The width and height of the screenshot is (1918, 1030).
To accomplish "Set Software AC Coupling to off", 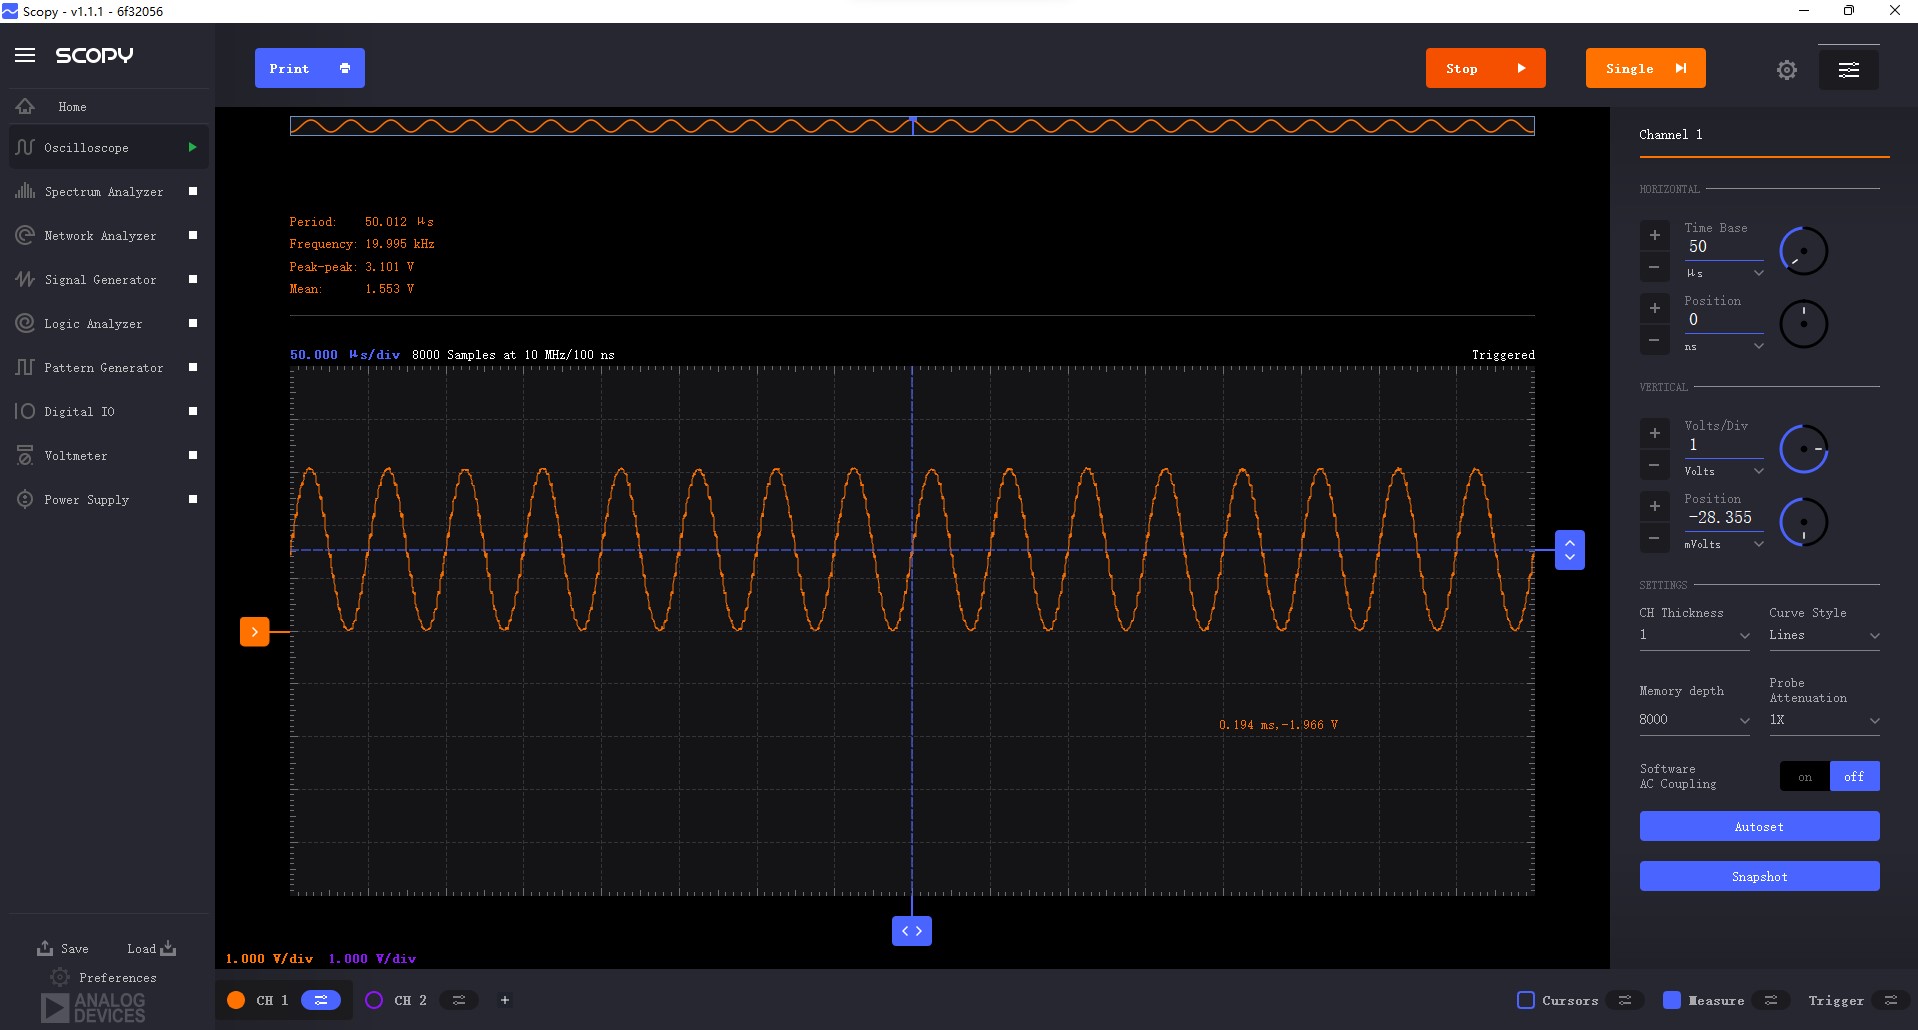I will (x=1855, y=777).
